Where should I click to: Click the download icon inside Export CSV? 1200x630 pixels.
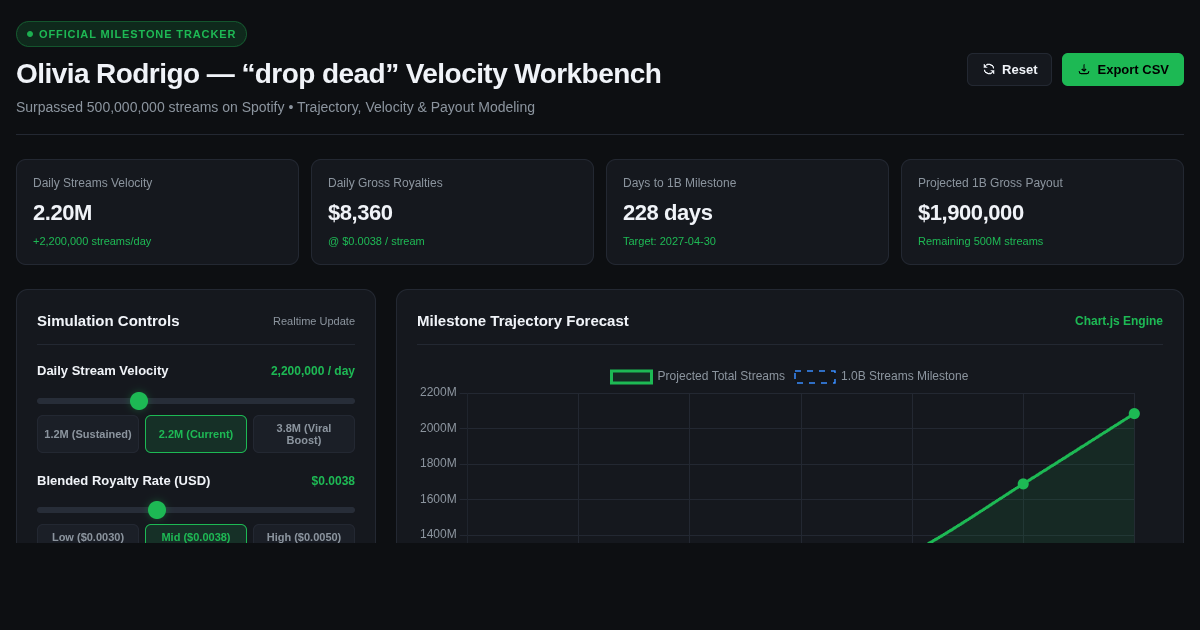point(1084,70)
